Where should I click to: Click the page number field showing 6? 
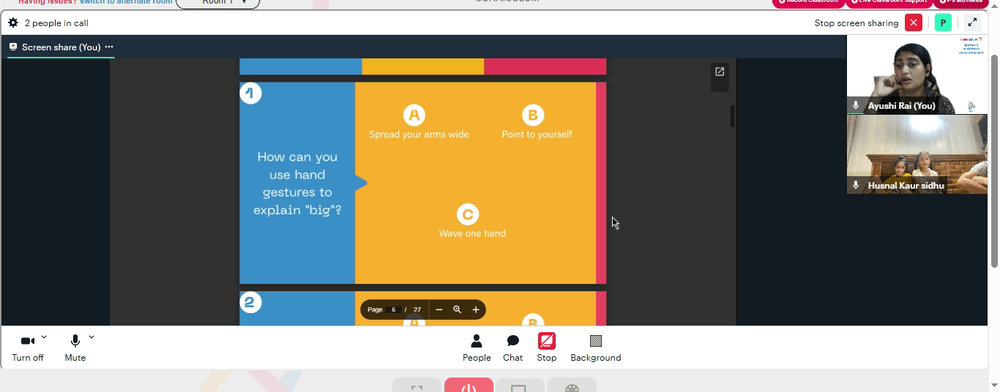[x=393, y=310]
